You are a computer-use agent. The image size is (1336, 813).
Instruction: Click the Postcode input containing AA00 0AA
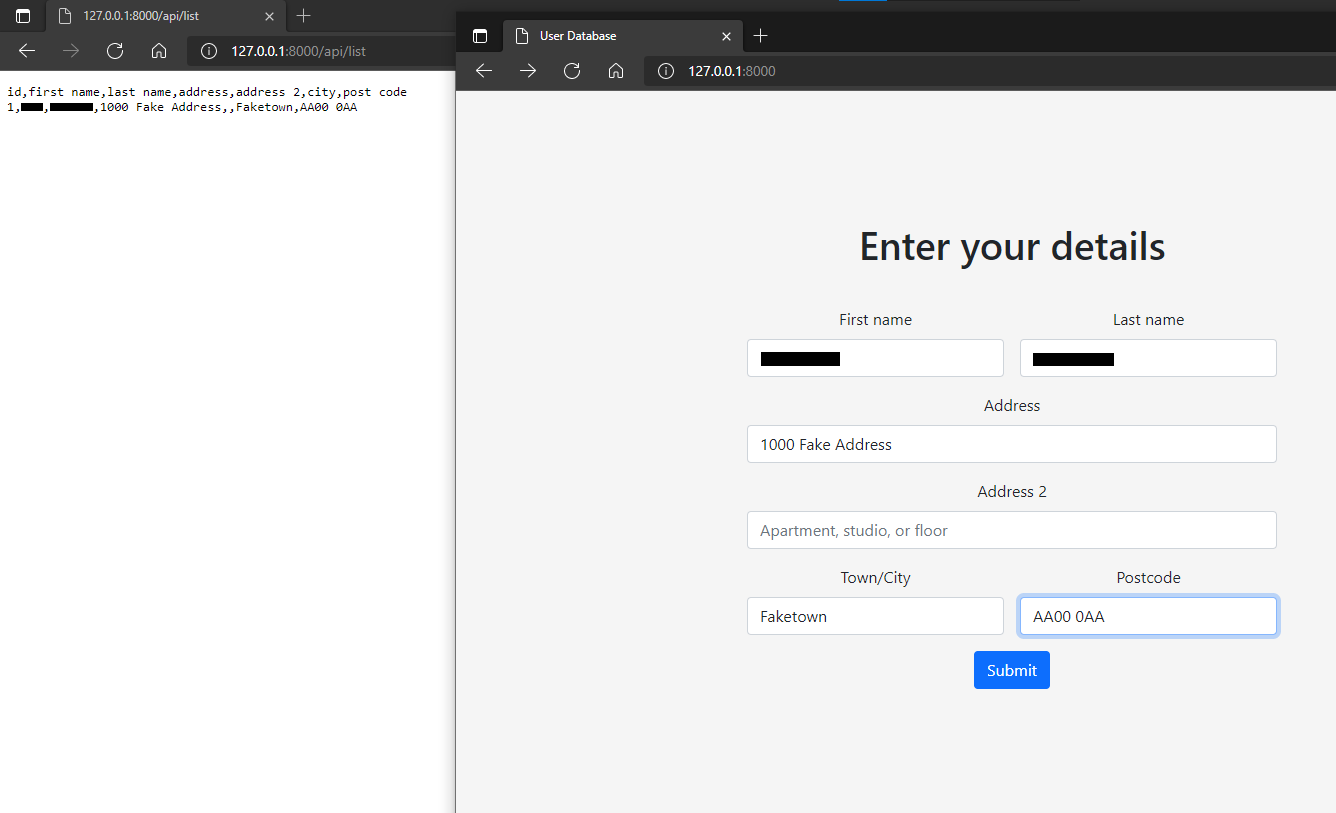point(1148,616)
